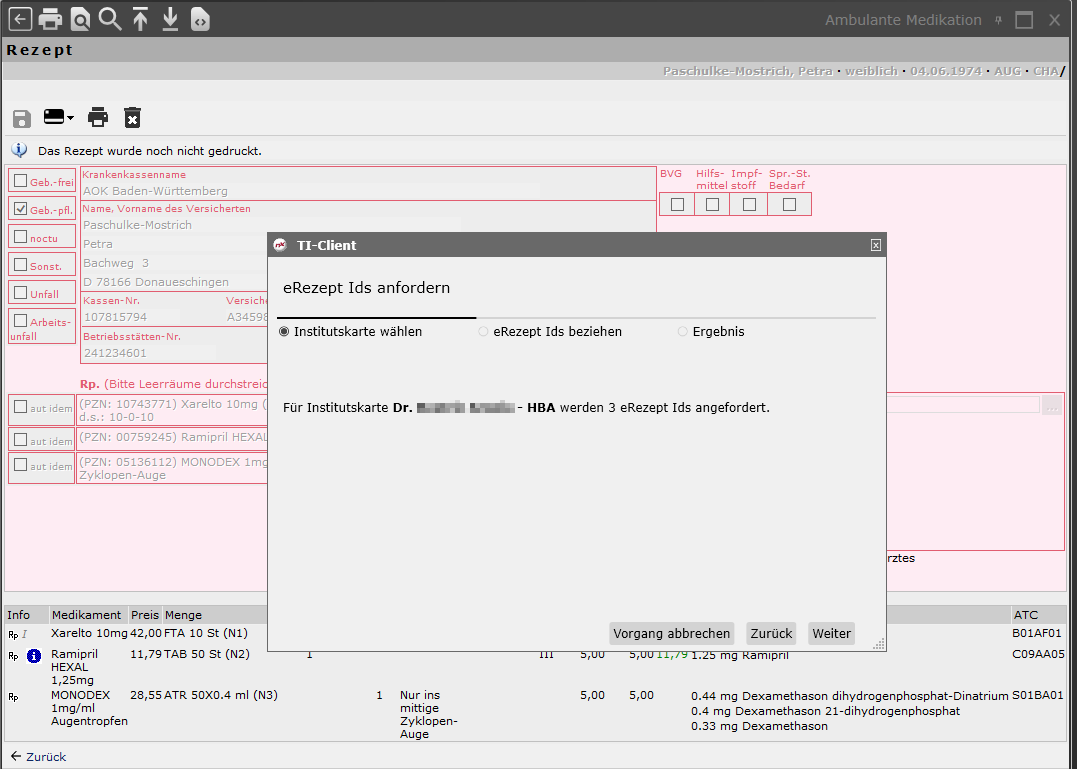The height and width of the screenshot is (769, 1077).
Task: Click the ATC column header
Action: (1026, 615)
